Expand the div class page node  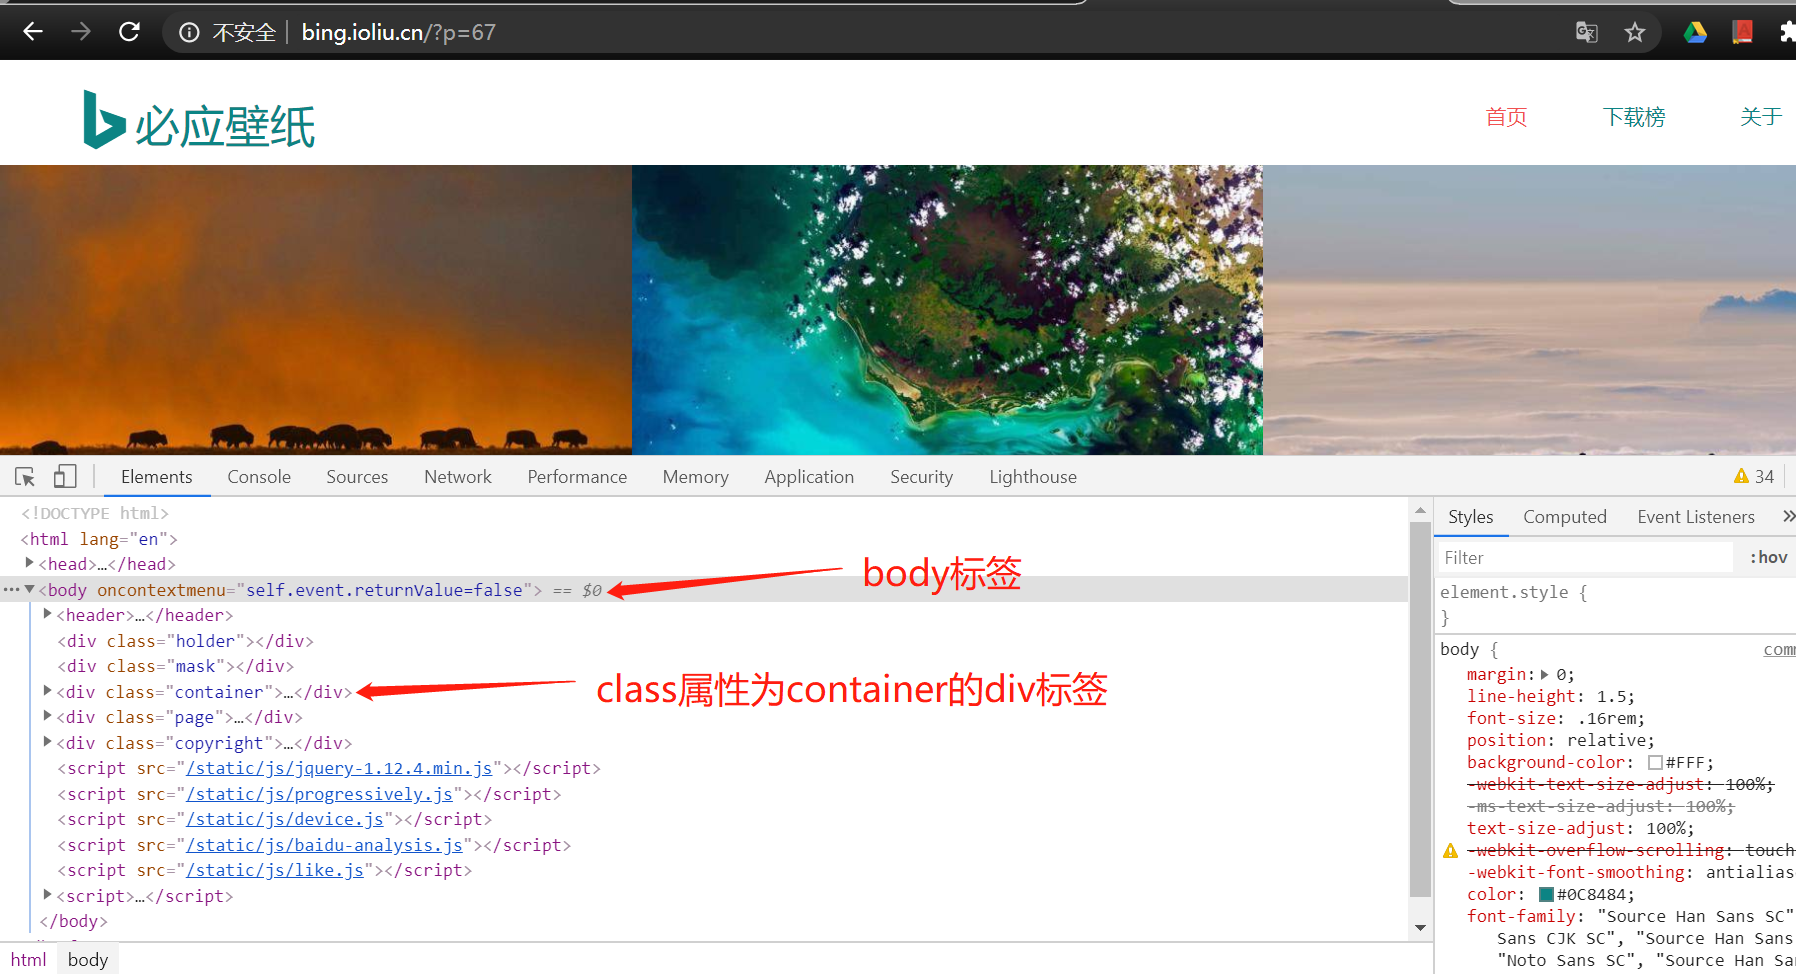(47, 716)
